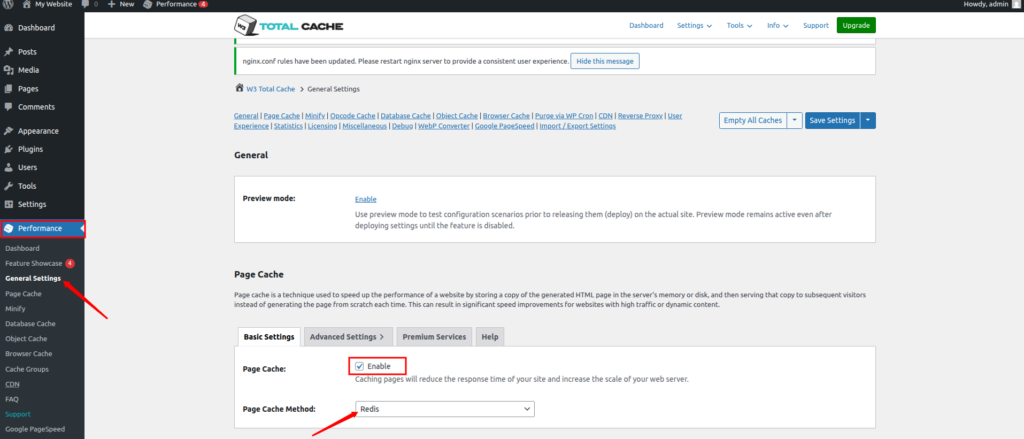The height and width of the screenshot is (439, 1024).
Task: Open Browser Cache in Performance submenu
Action: 29,353
